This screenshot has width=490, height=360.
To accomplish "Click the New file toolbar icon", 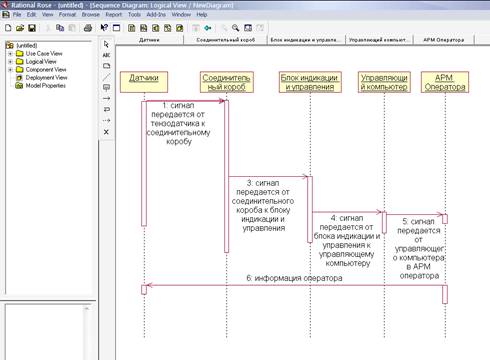I will [x=8, y=28].
